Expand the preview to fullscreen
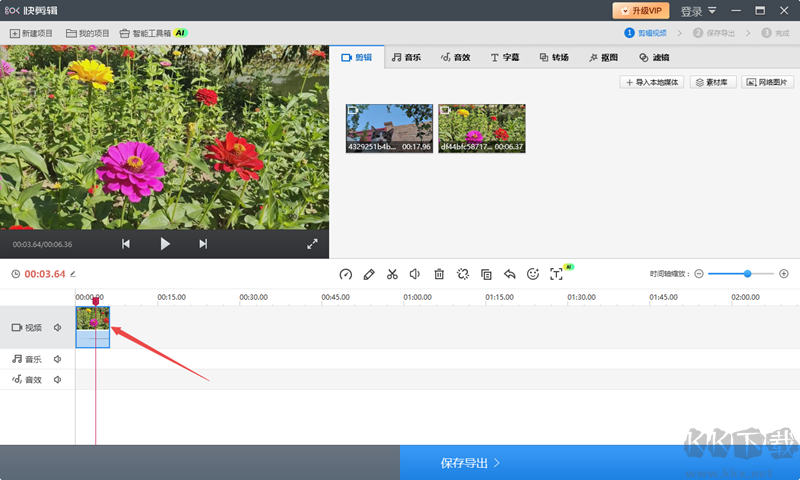 click(312, 244)
